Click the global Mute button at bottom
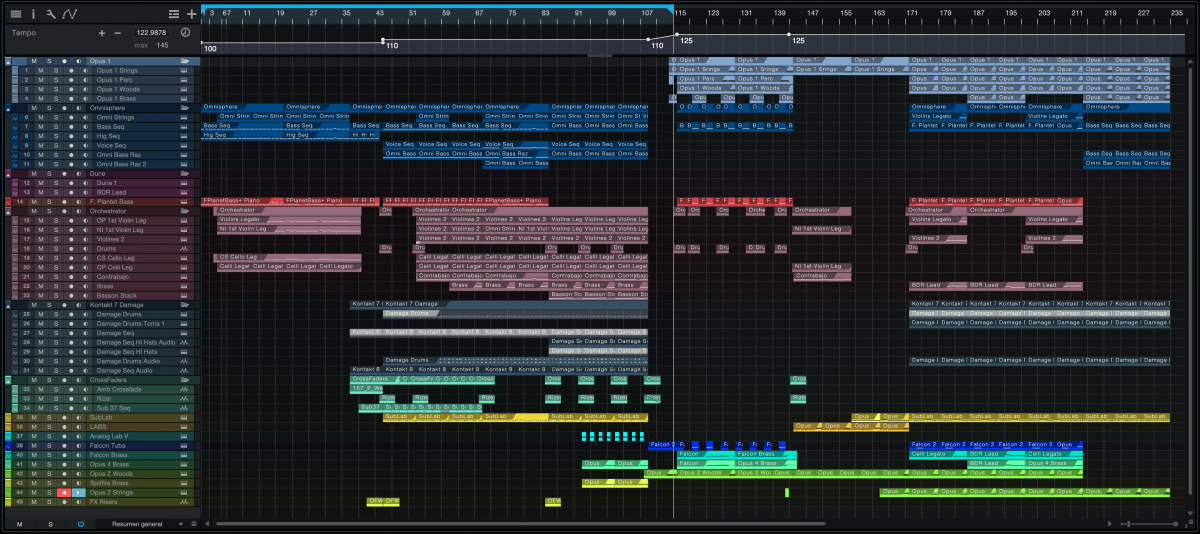Image resolution: width=1200 pixels, height=534 pixels. [x=19, y=524]
